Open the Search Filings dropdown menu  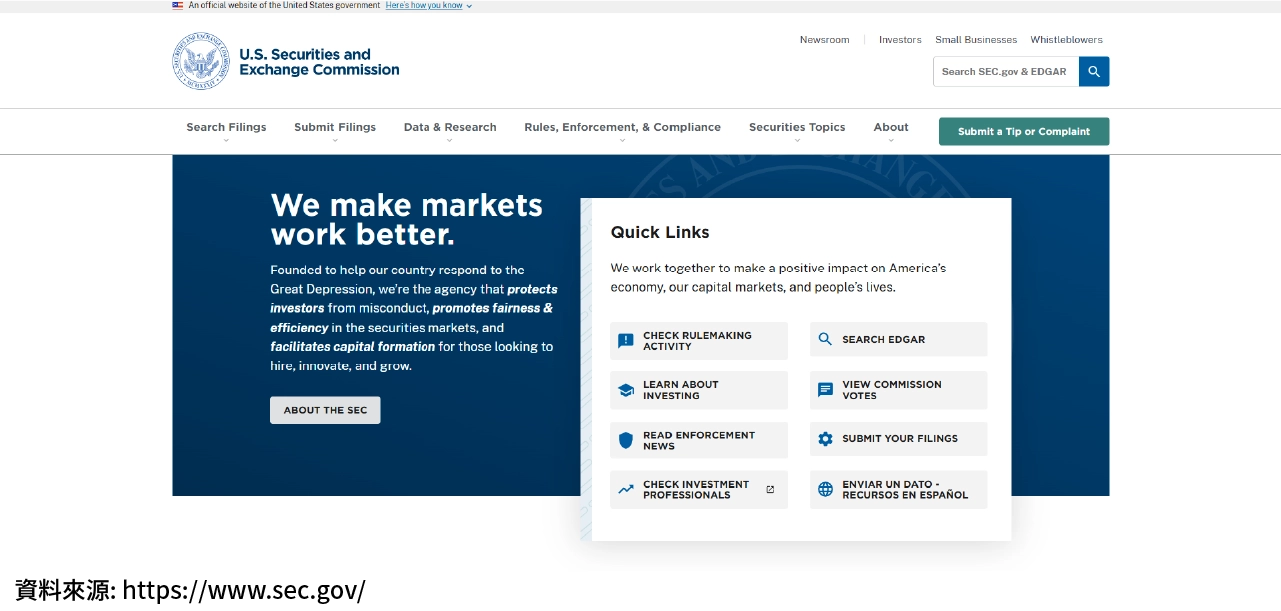226,128
